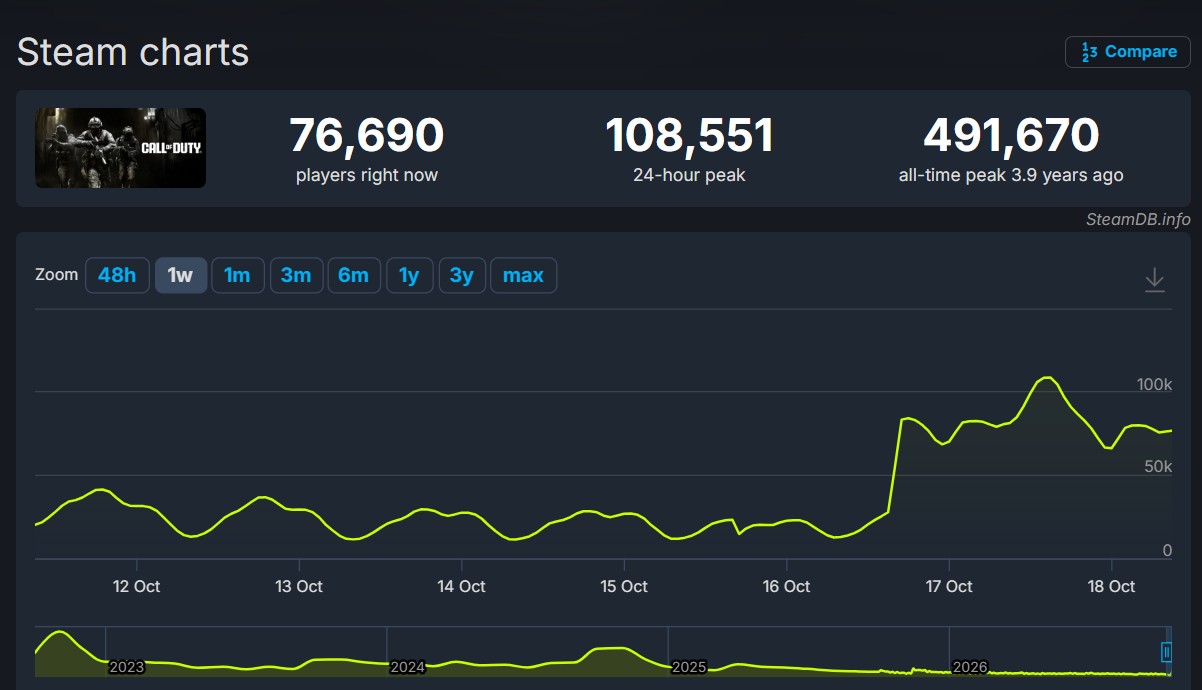Click the 2024 marker in navigator timeline

click(x=408, y=667)
